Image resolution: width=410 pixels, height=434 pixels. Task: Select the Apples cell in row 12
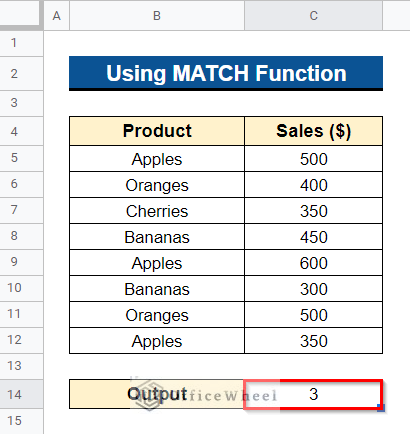(157, 341)
